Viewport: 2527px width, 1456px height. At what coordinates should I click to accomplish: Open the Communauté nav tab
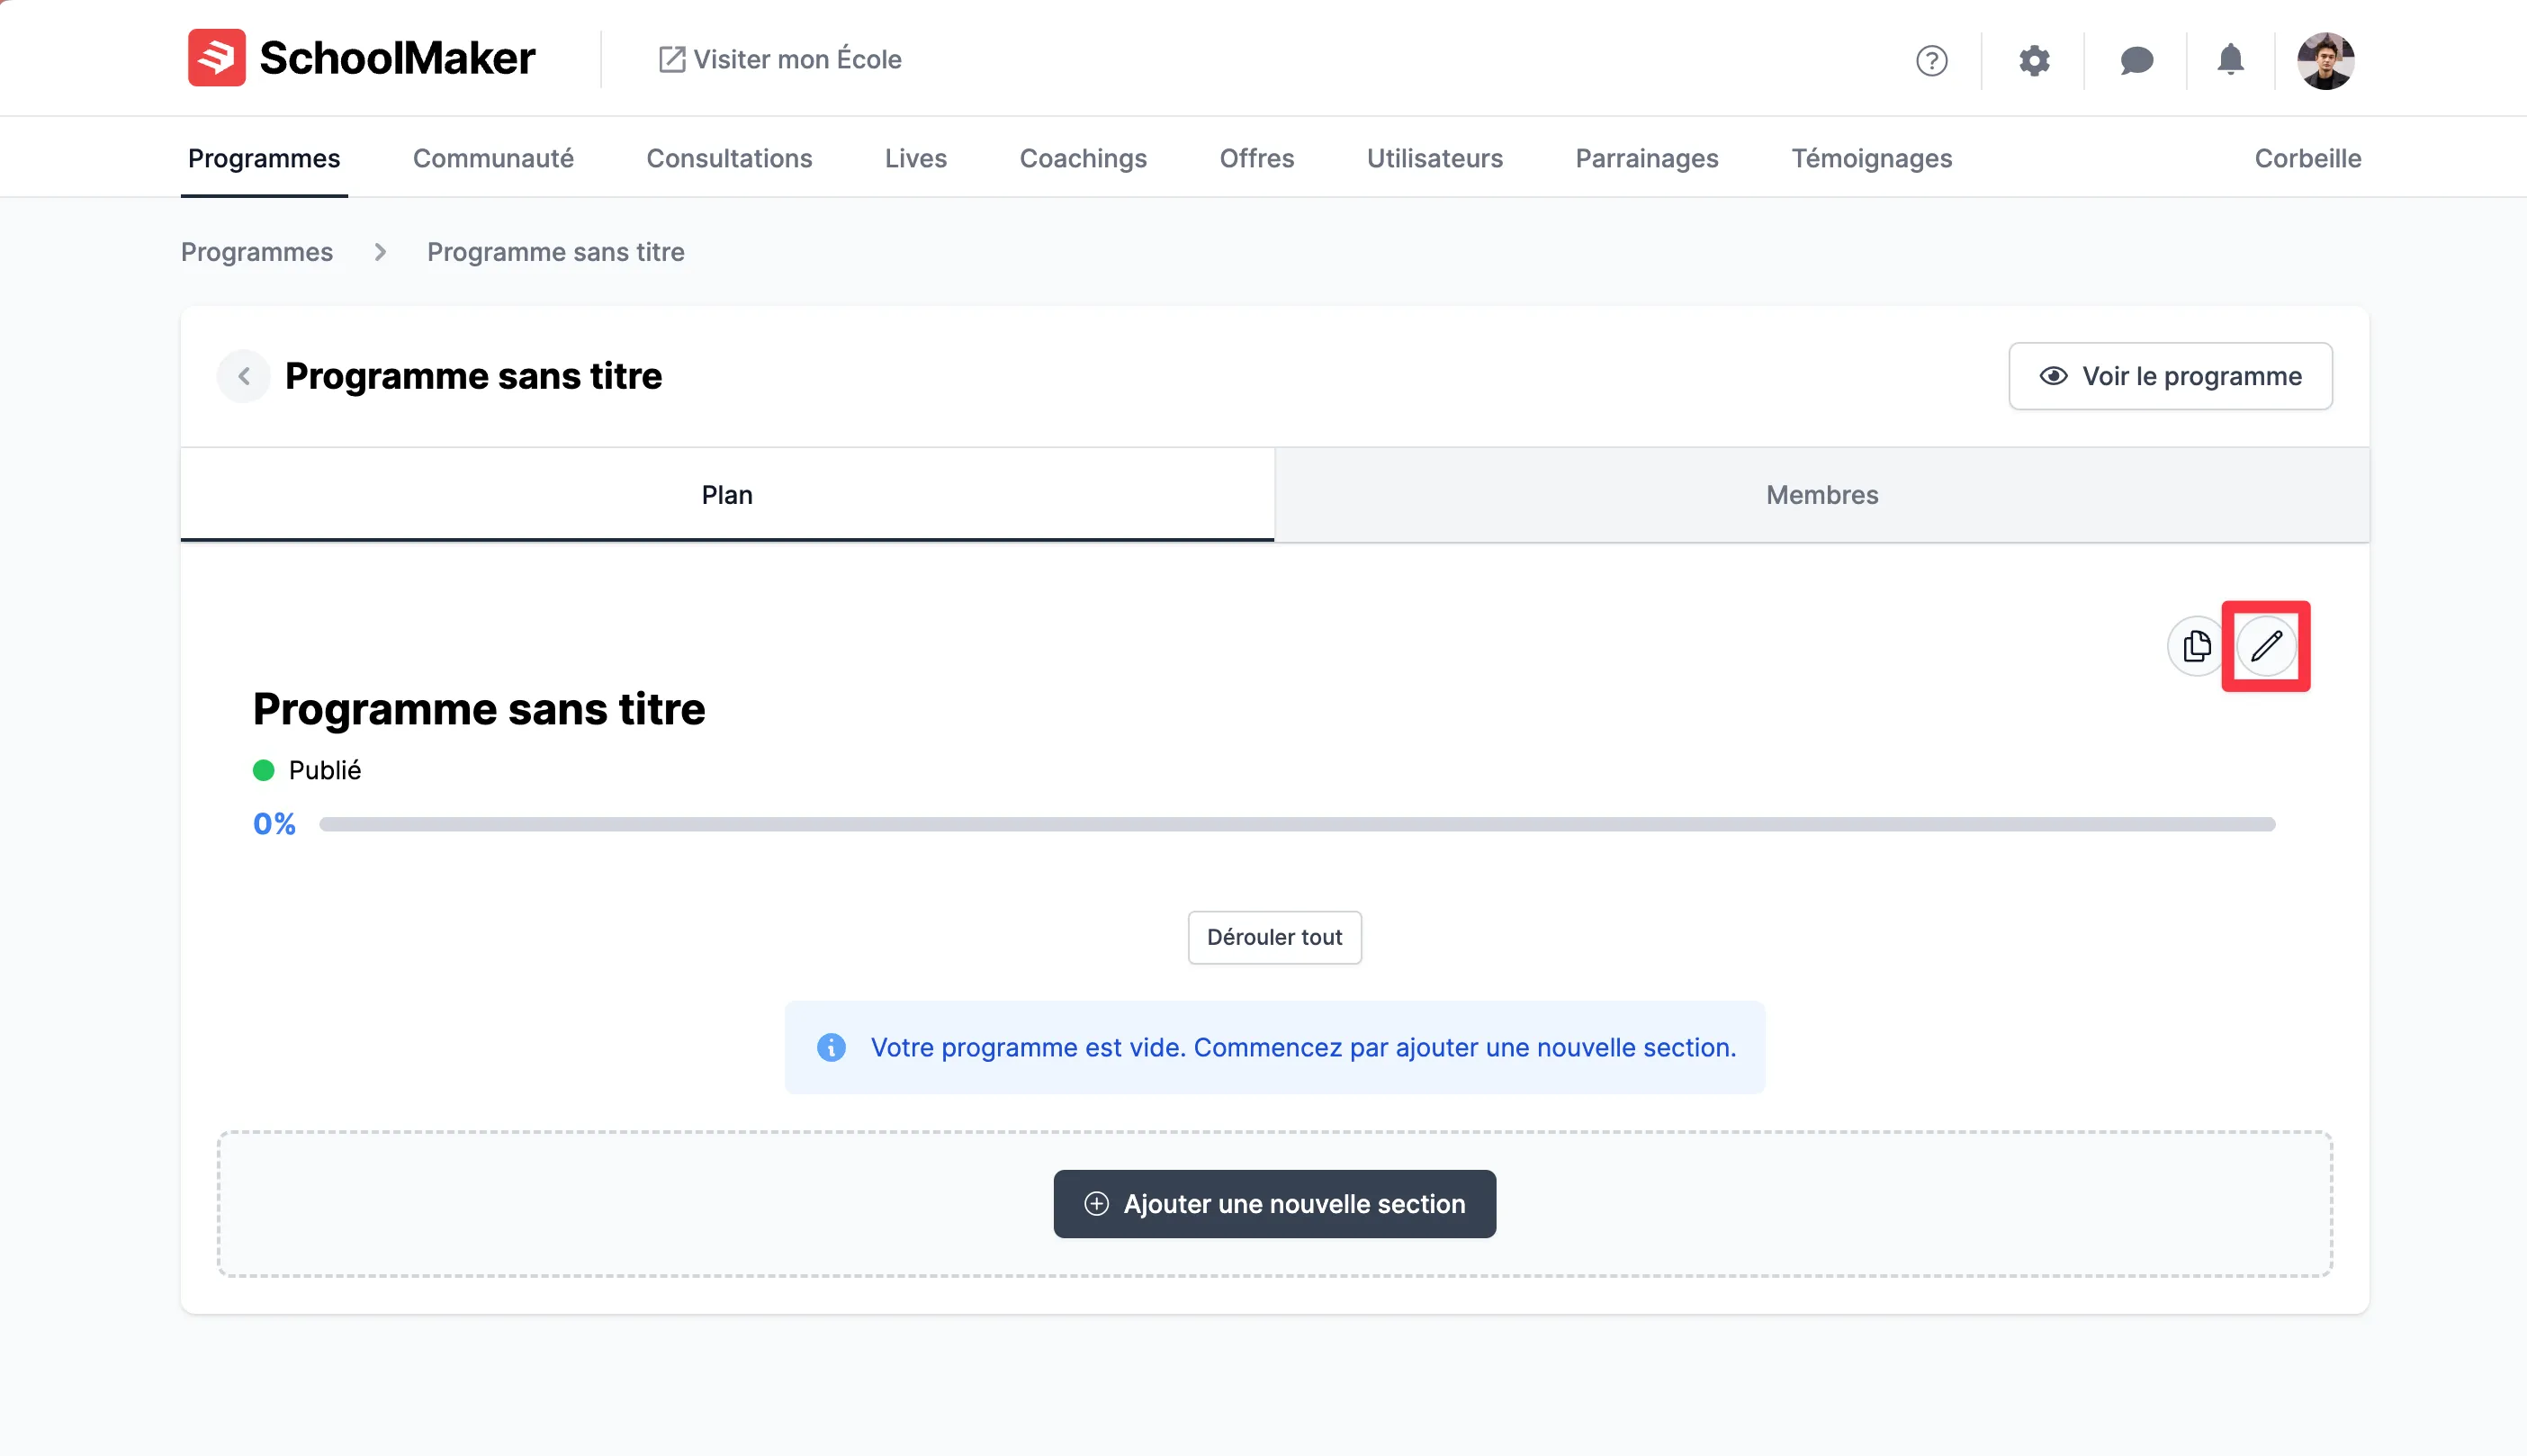coord(493,158)
